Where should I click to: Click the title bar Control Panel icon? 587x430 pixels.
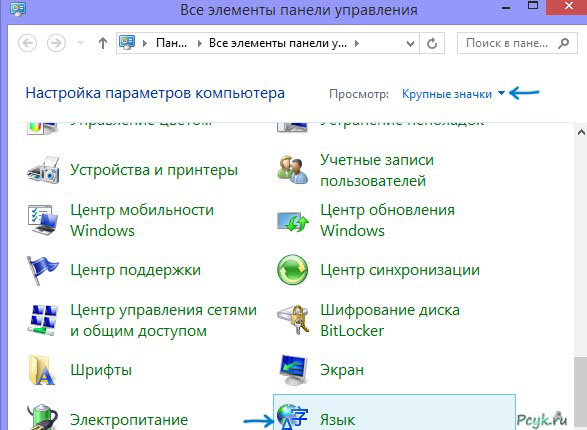click(x=18, y=8)
